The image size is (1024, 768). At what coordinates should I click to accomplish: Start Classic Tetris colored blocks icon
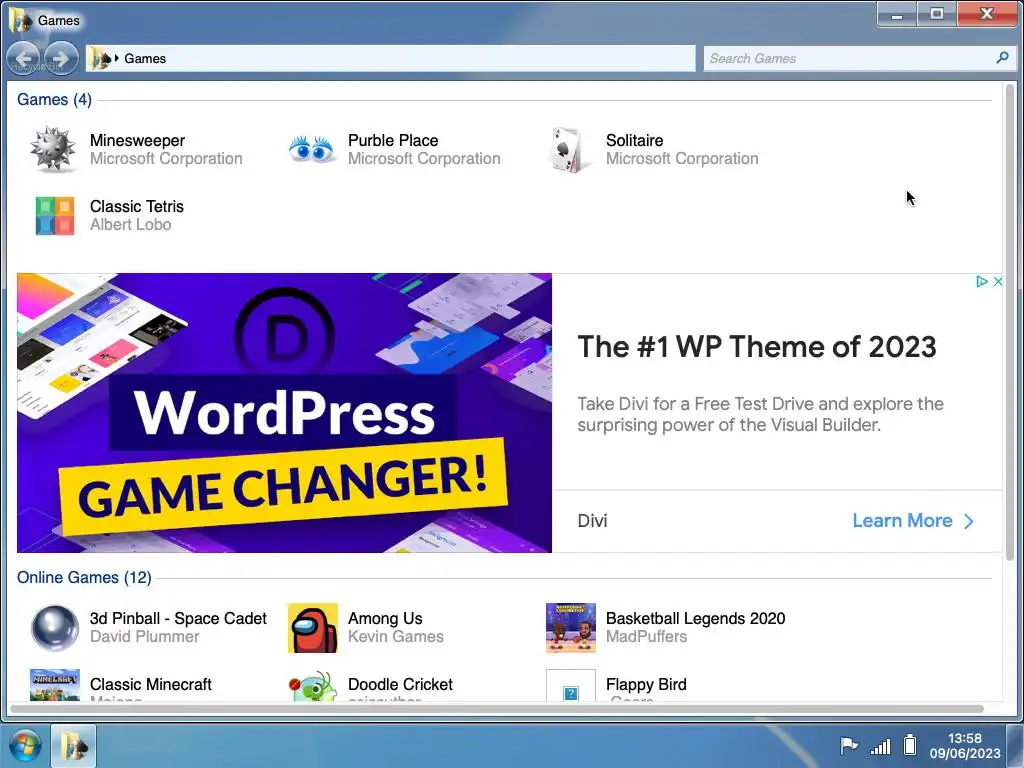(x=55, y=216)
